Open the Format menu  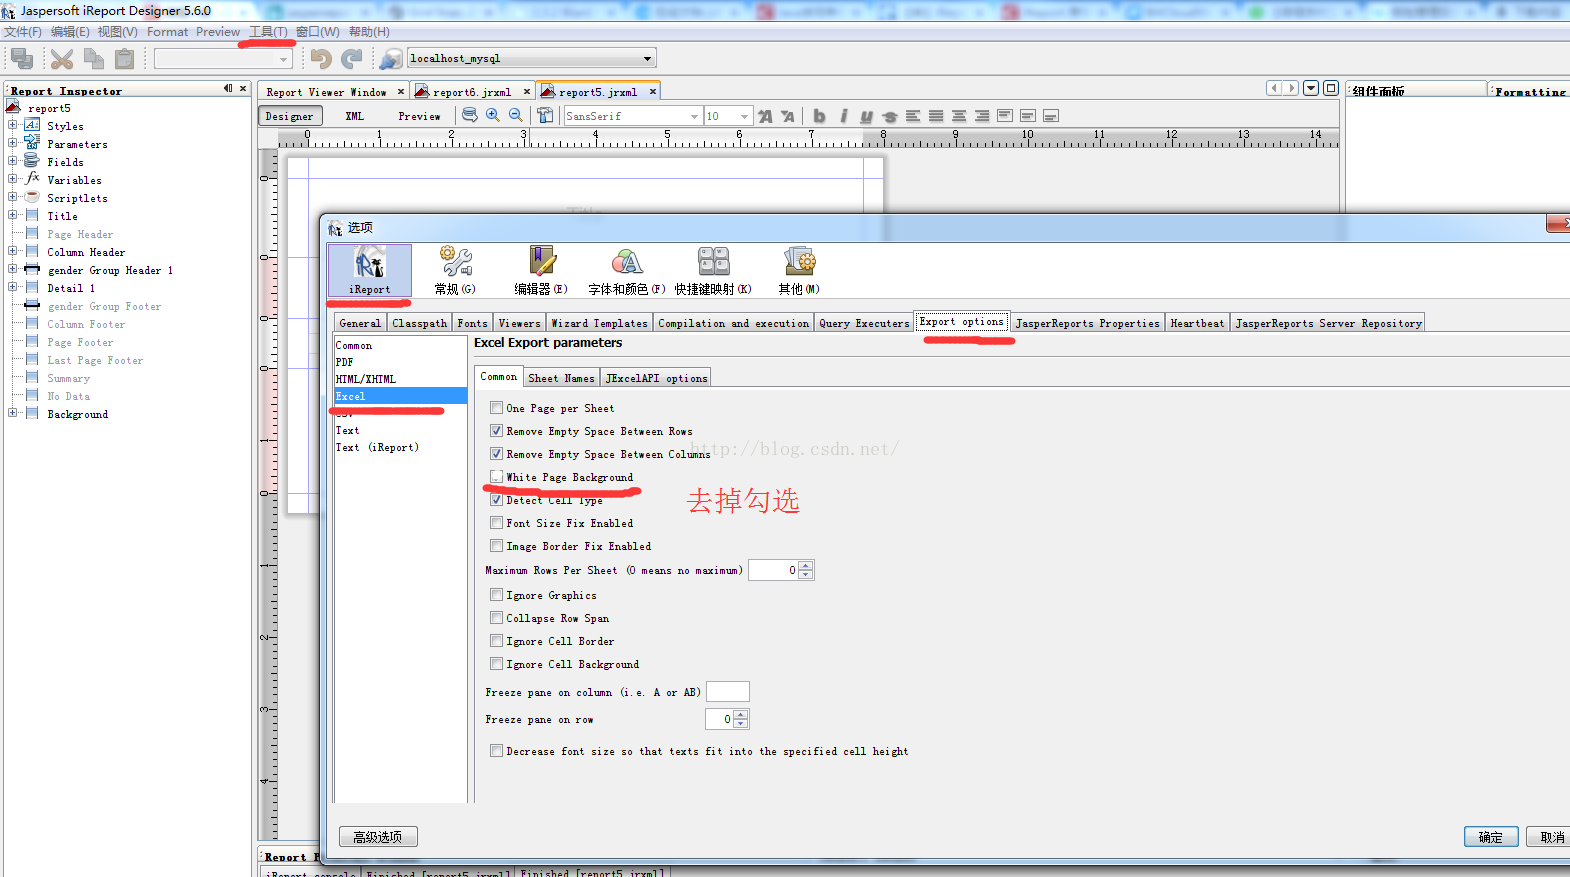(168, 32)
